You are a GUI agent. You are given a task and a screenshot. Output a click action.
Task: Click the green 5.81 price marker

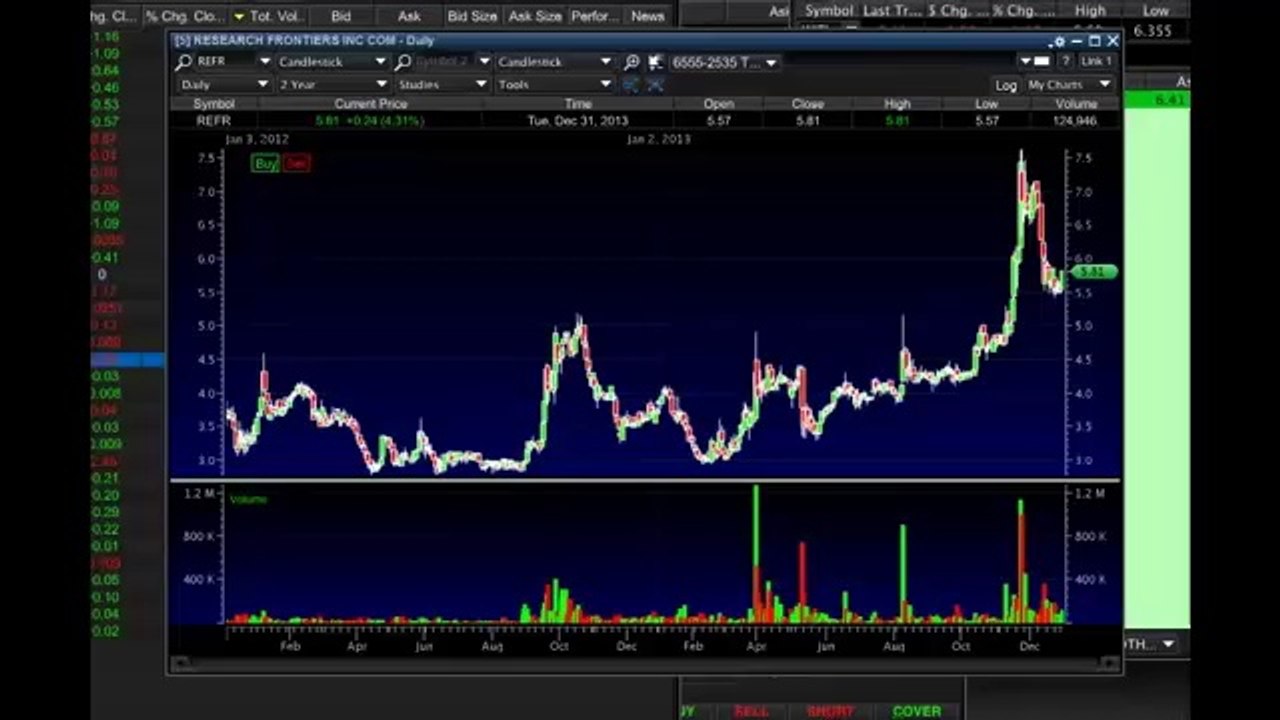(1093, 271)
